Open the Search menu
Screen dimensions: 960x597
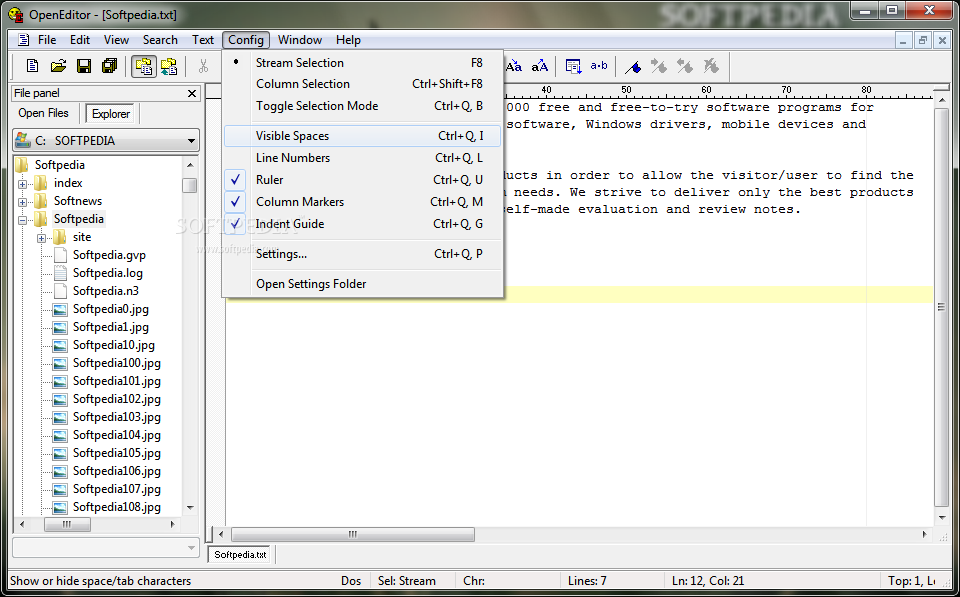[x=160, y=40]
